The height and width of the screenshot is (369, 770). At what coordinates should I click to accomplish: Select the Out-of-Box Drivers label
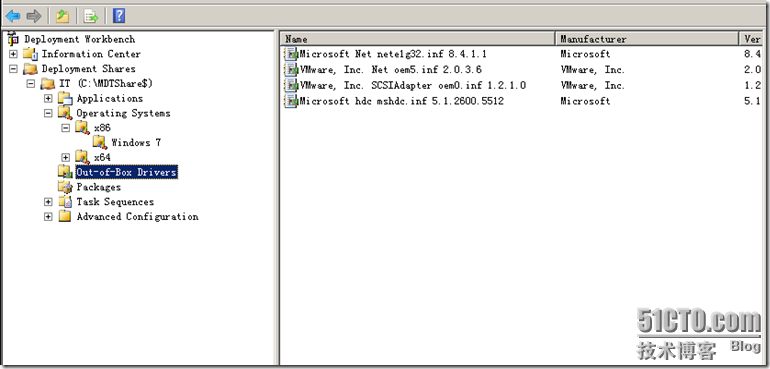tap(126, 172)
